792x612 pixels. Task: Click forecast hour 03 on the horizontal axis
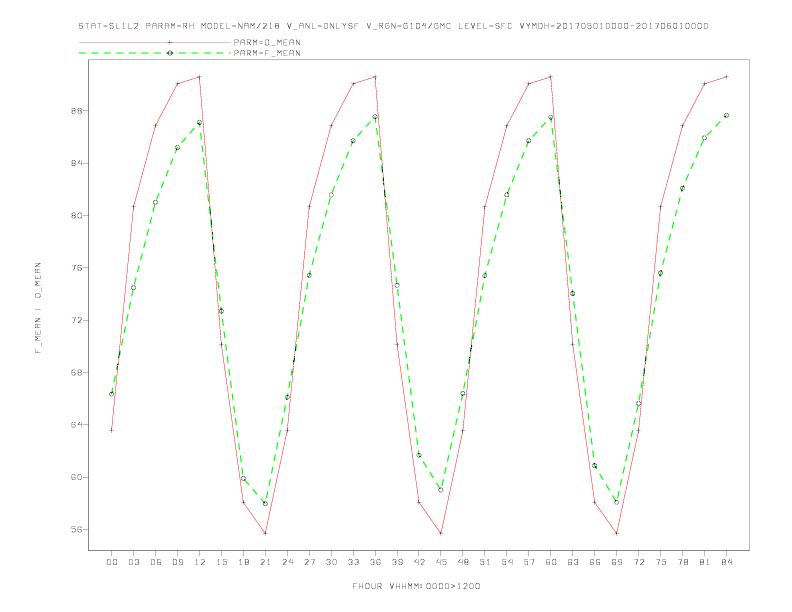click(x=133, y=562)
